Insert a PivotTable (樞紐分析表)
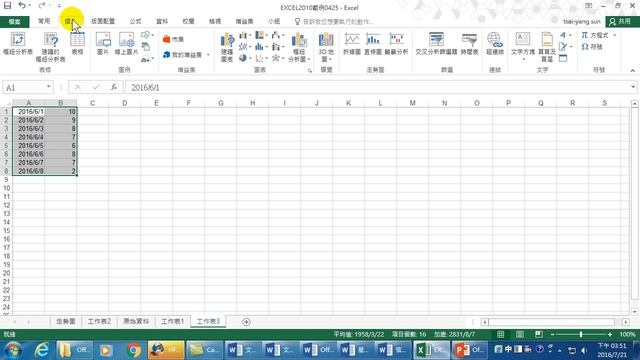Viewport: 640px width, 360px height. point(18,44)
